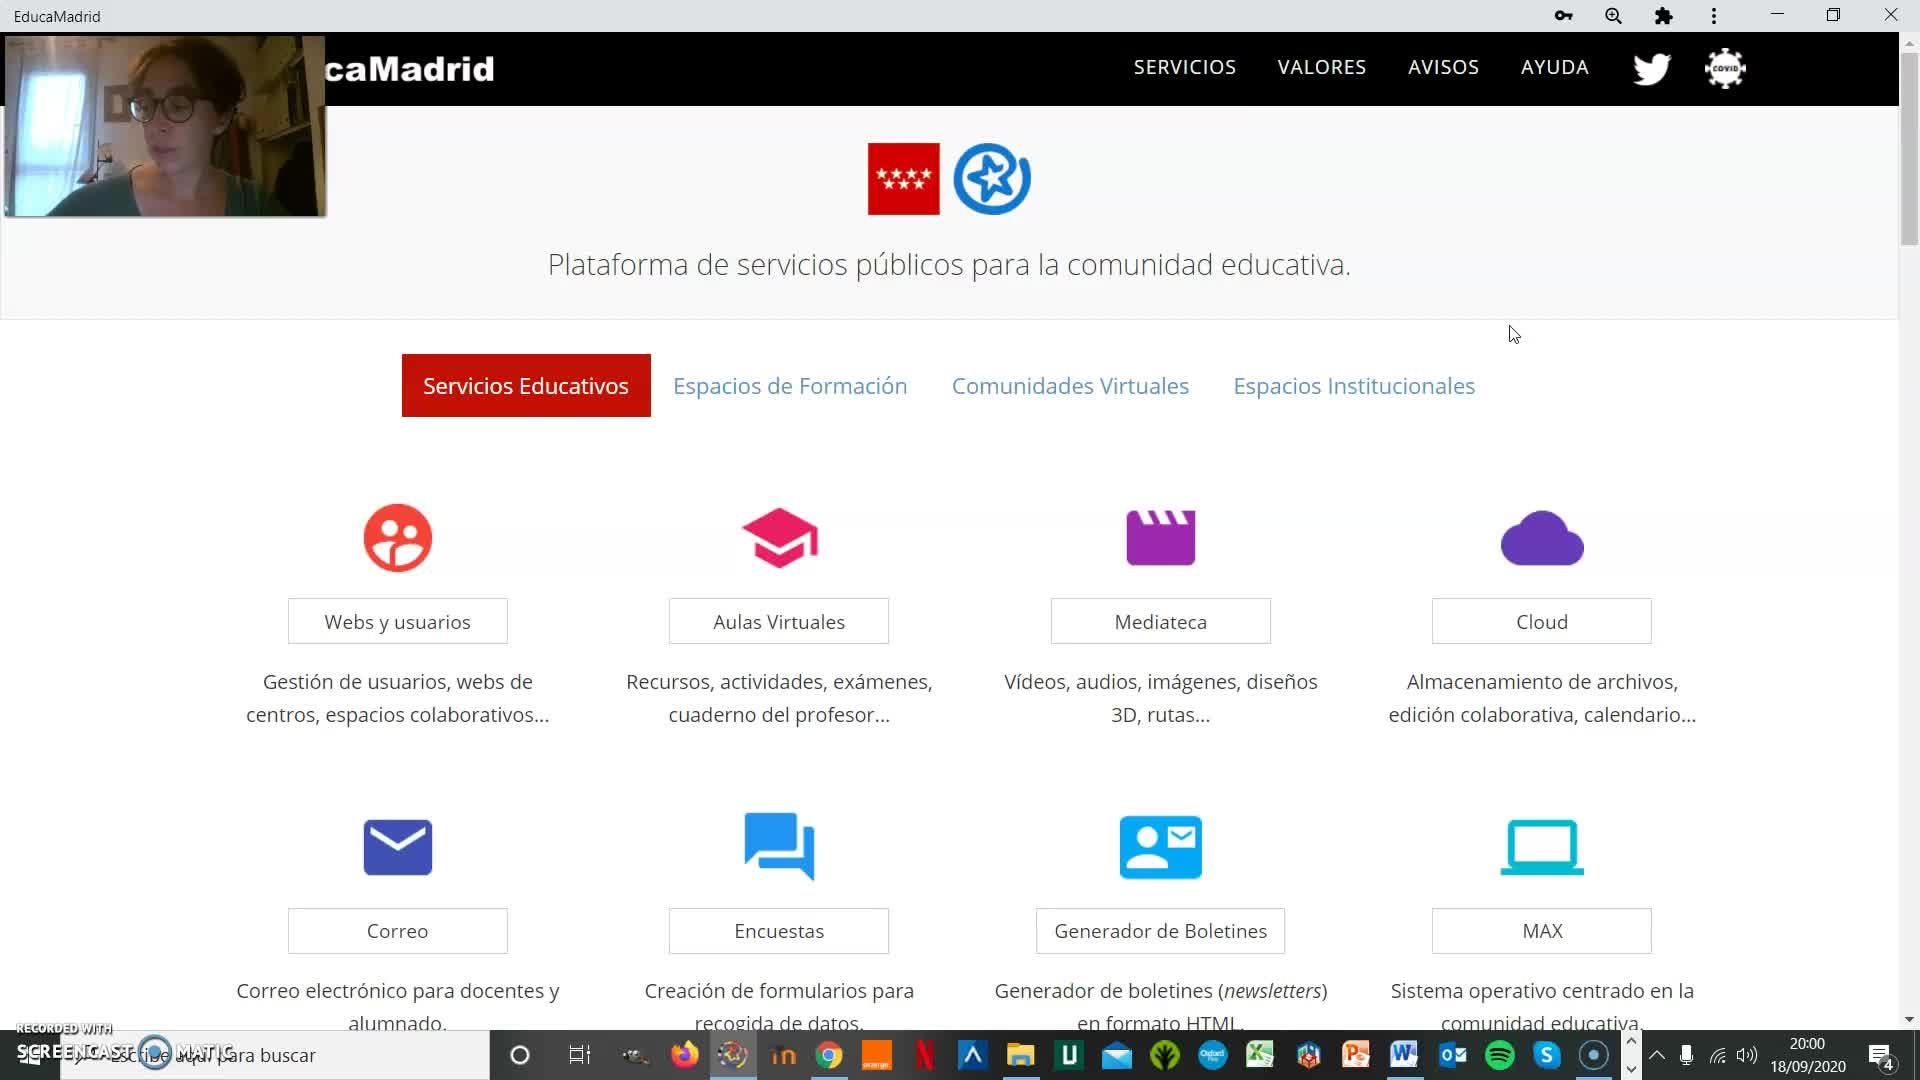The height and width of the screenshot is (1080, 1920).
Task: Switch to Espacios de Formación tab
Action: click(x=790, y=386)
